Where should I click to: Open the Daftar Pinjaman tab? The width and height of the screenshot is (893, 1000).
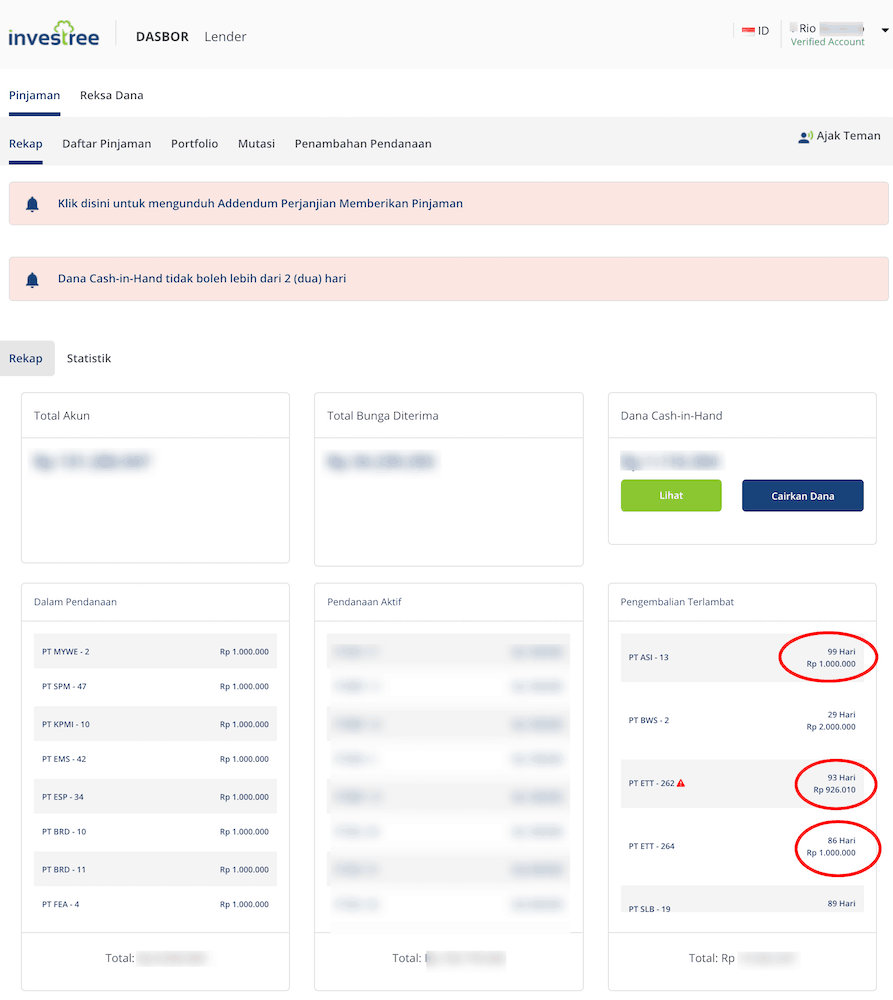(x=106, y=144)
